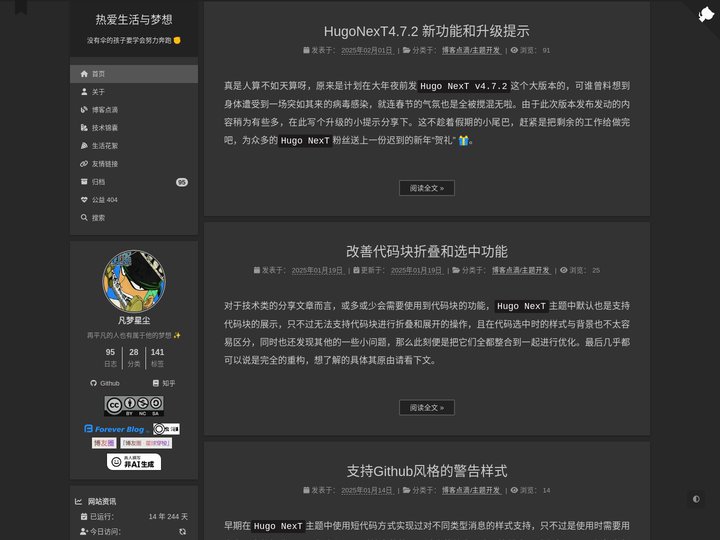This screenshot has height=540, width=720.
Task: Click the refresh spinner icon on 今日访问 row
Action: pyautogui.click(x=183, y=532)
